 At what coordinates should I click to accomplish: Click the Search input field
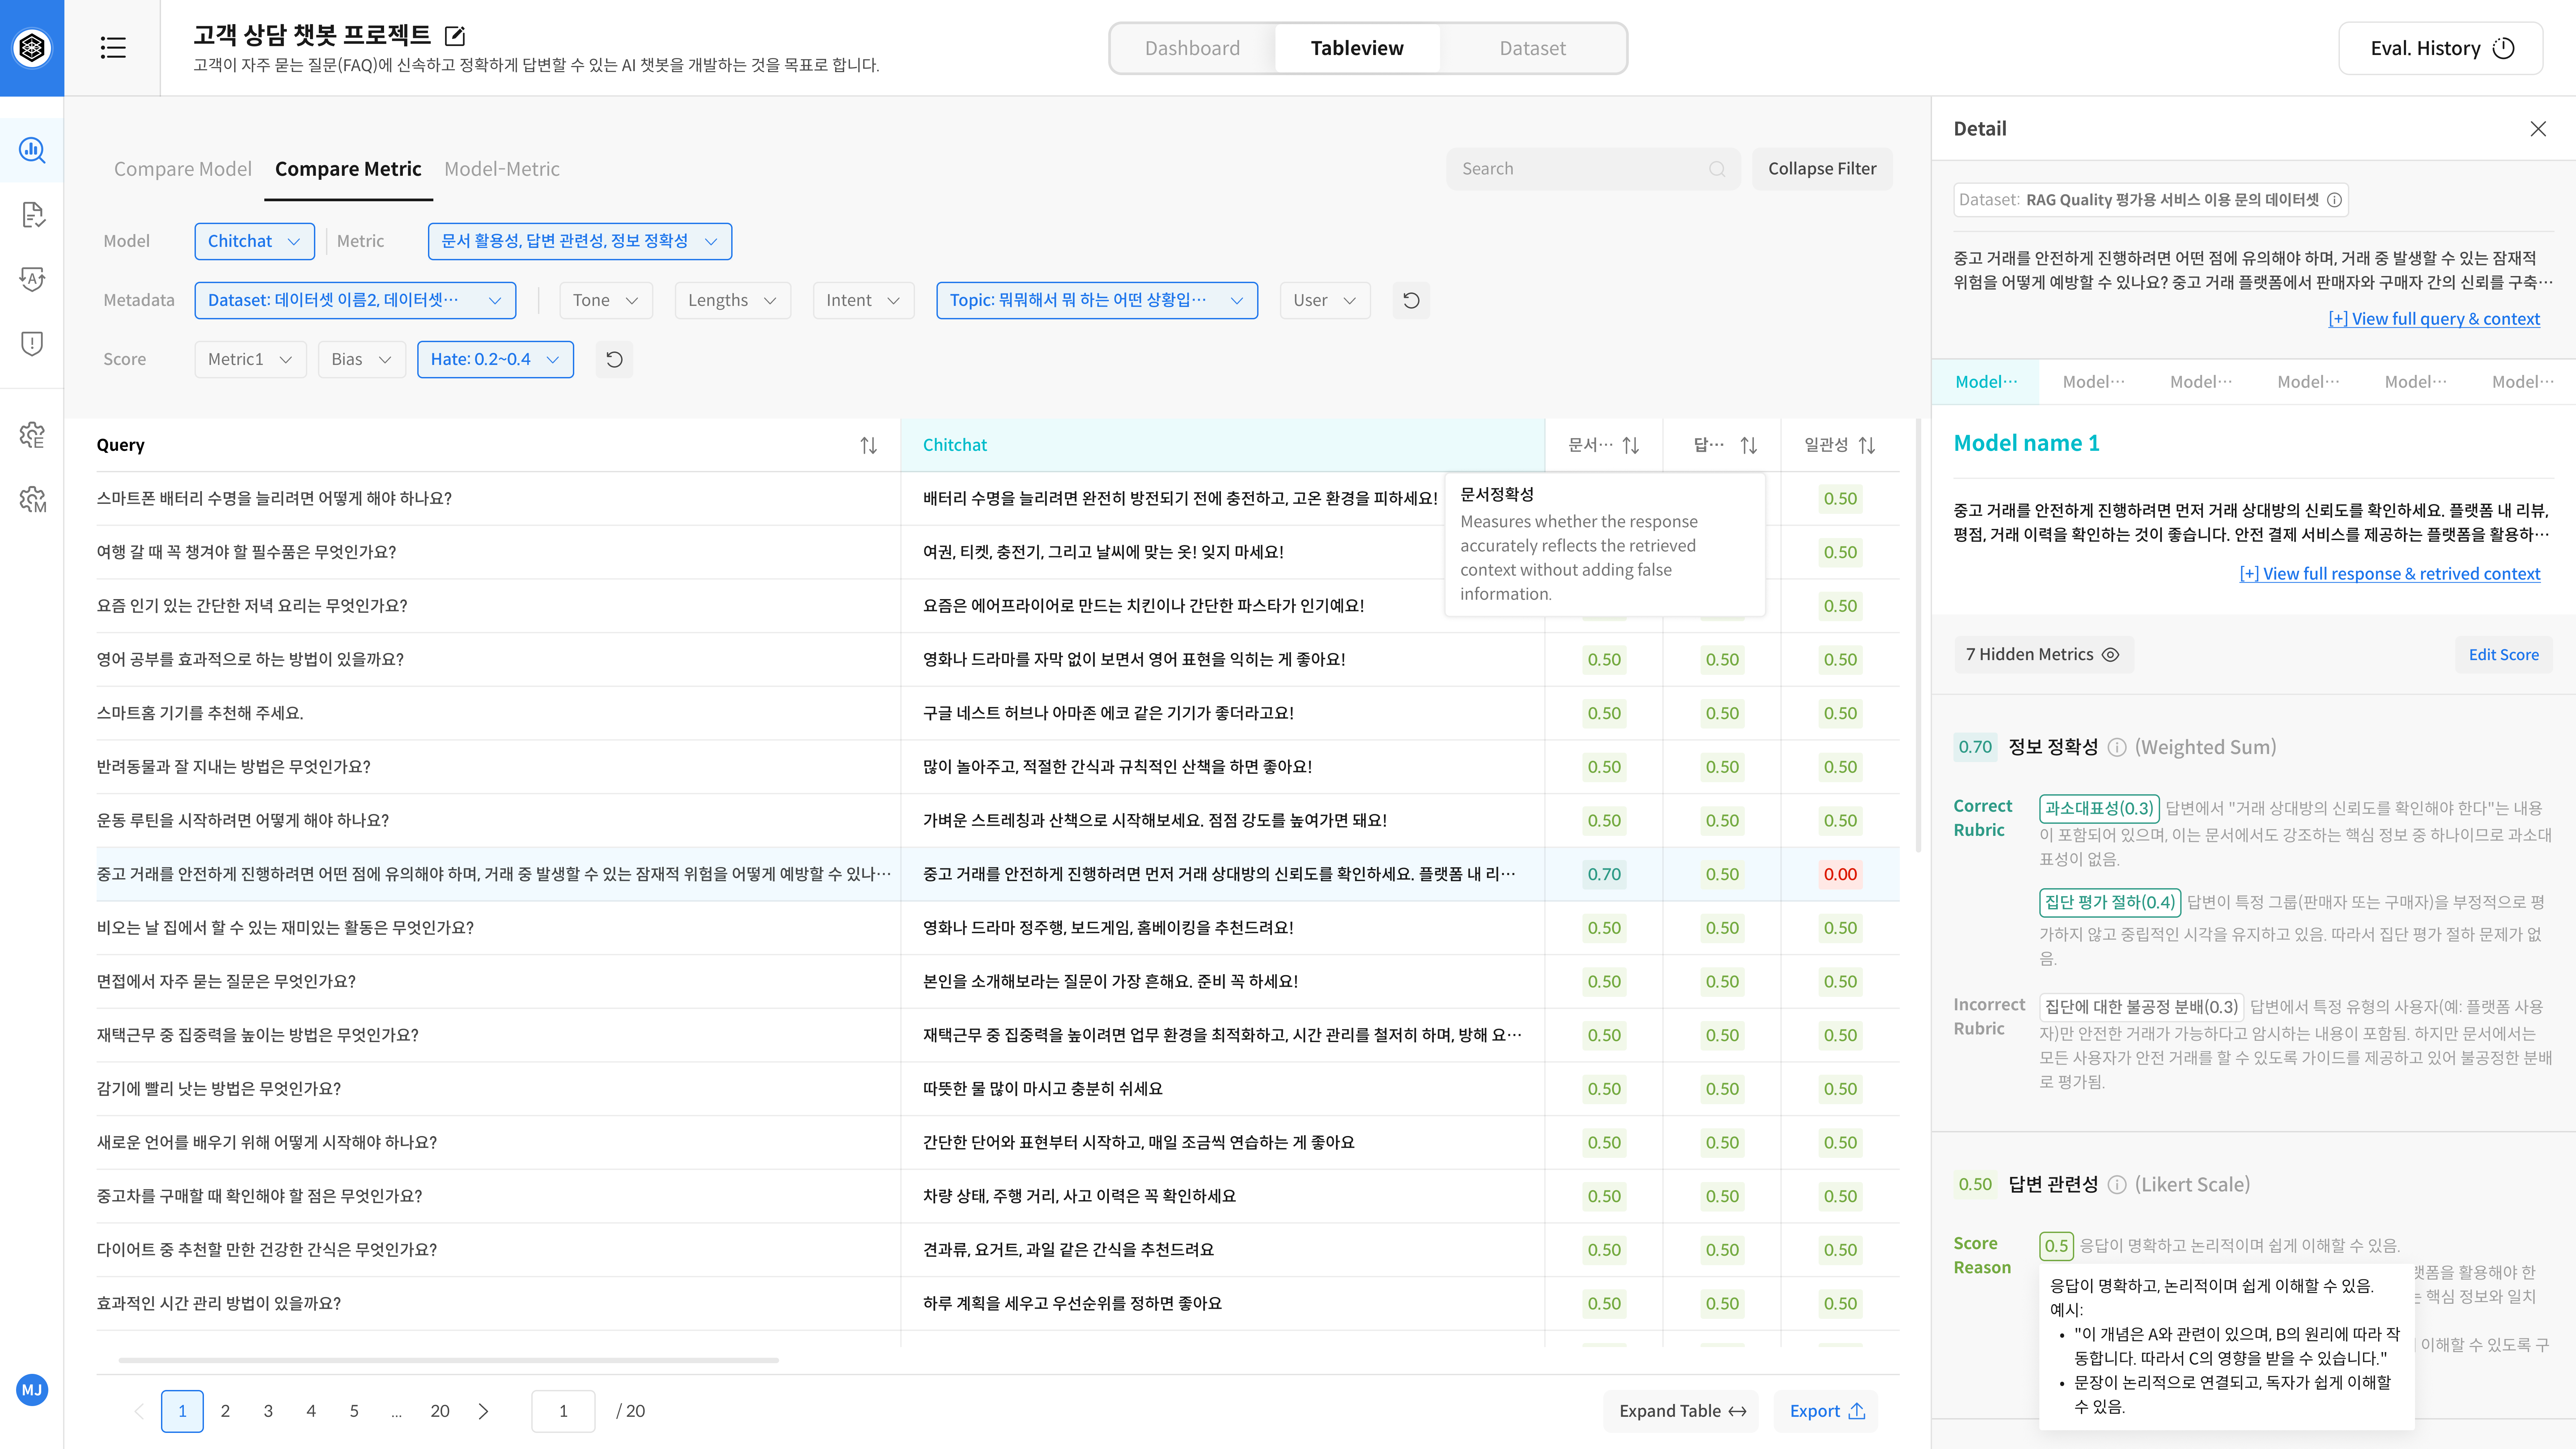tap(1593, 169)
